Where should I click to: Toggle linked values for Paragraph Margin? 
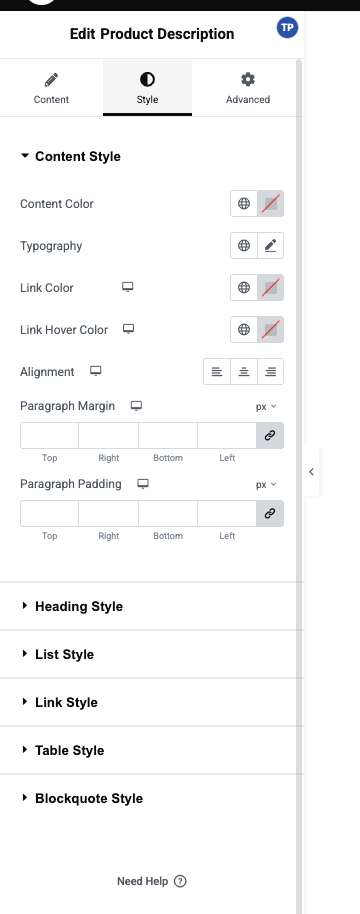click(x=270, y=435)
